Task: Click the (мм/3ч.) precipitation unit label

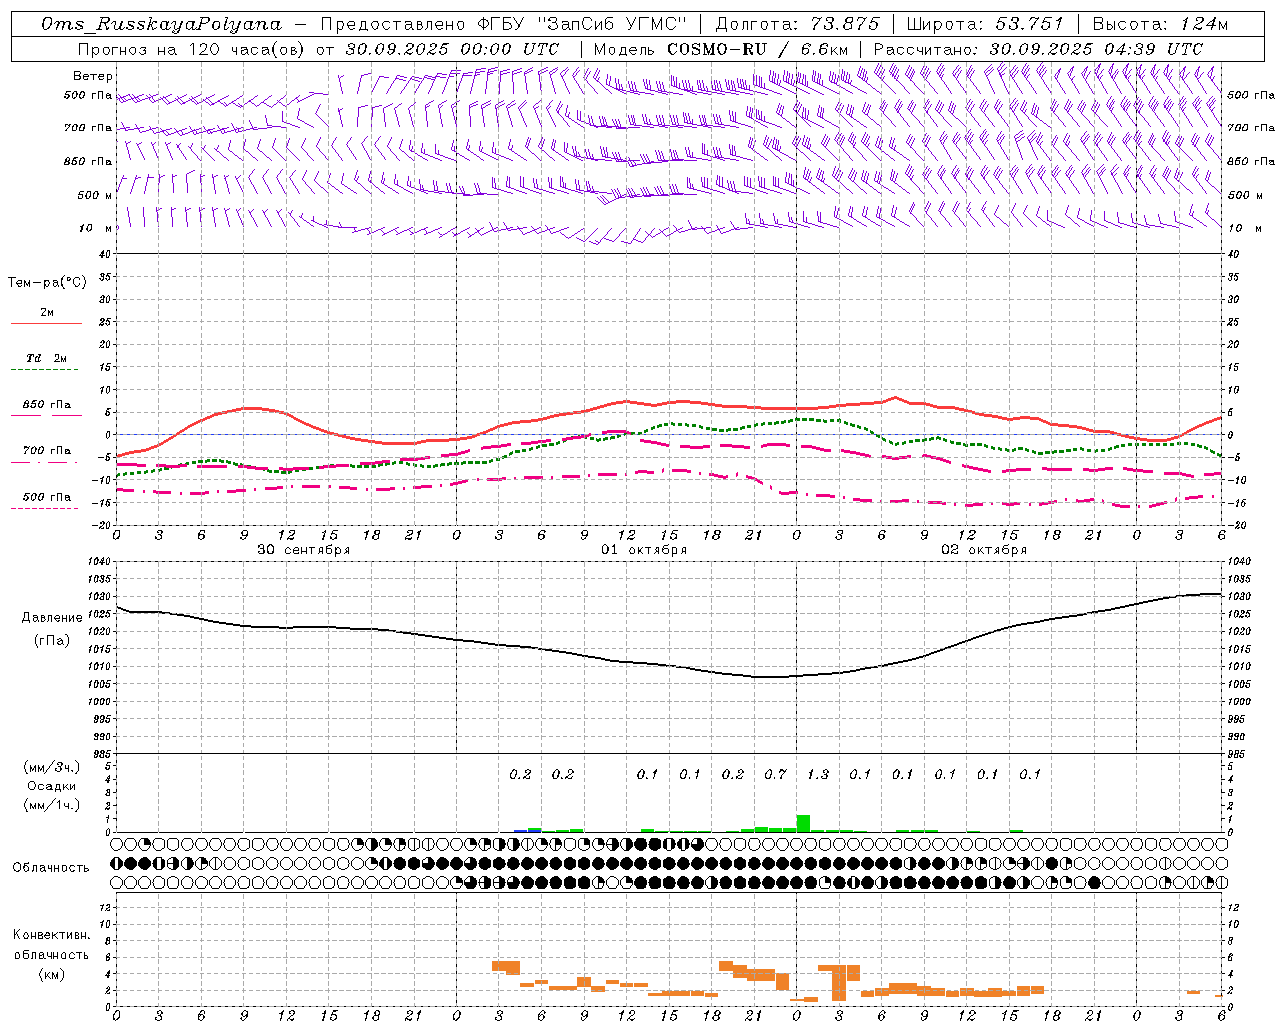Action: coord(52,767)
